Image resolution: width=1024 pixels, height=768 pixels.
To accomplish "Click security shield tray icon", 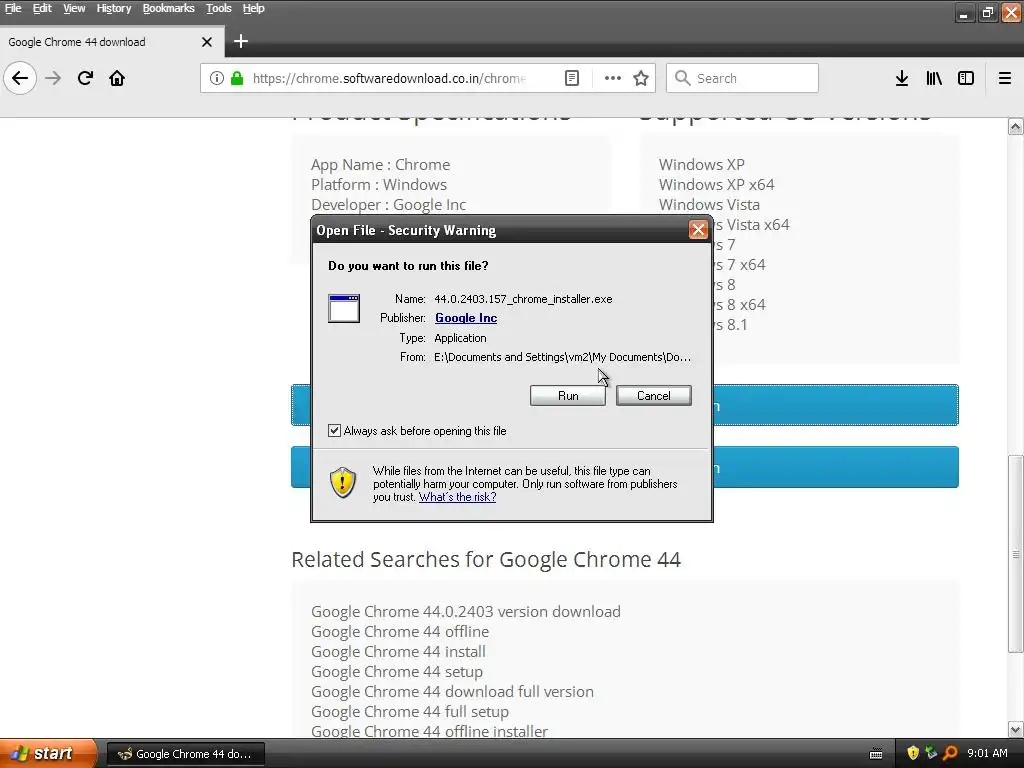I will (x=913, y=753).
